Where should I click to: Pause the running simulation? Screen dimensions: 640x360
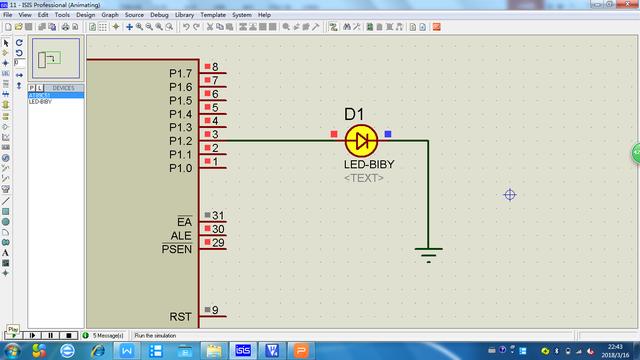(x=51, y=336)
